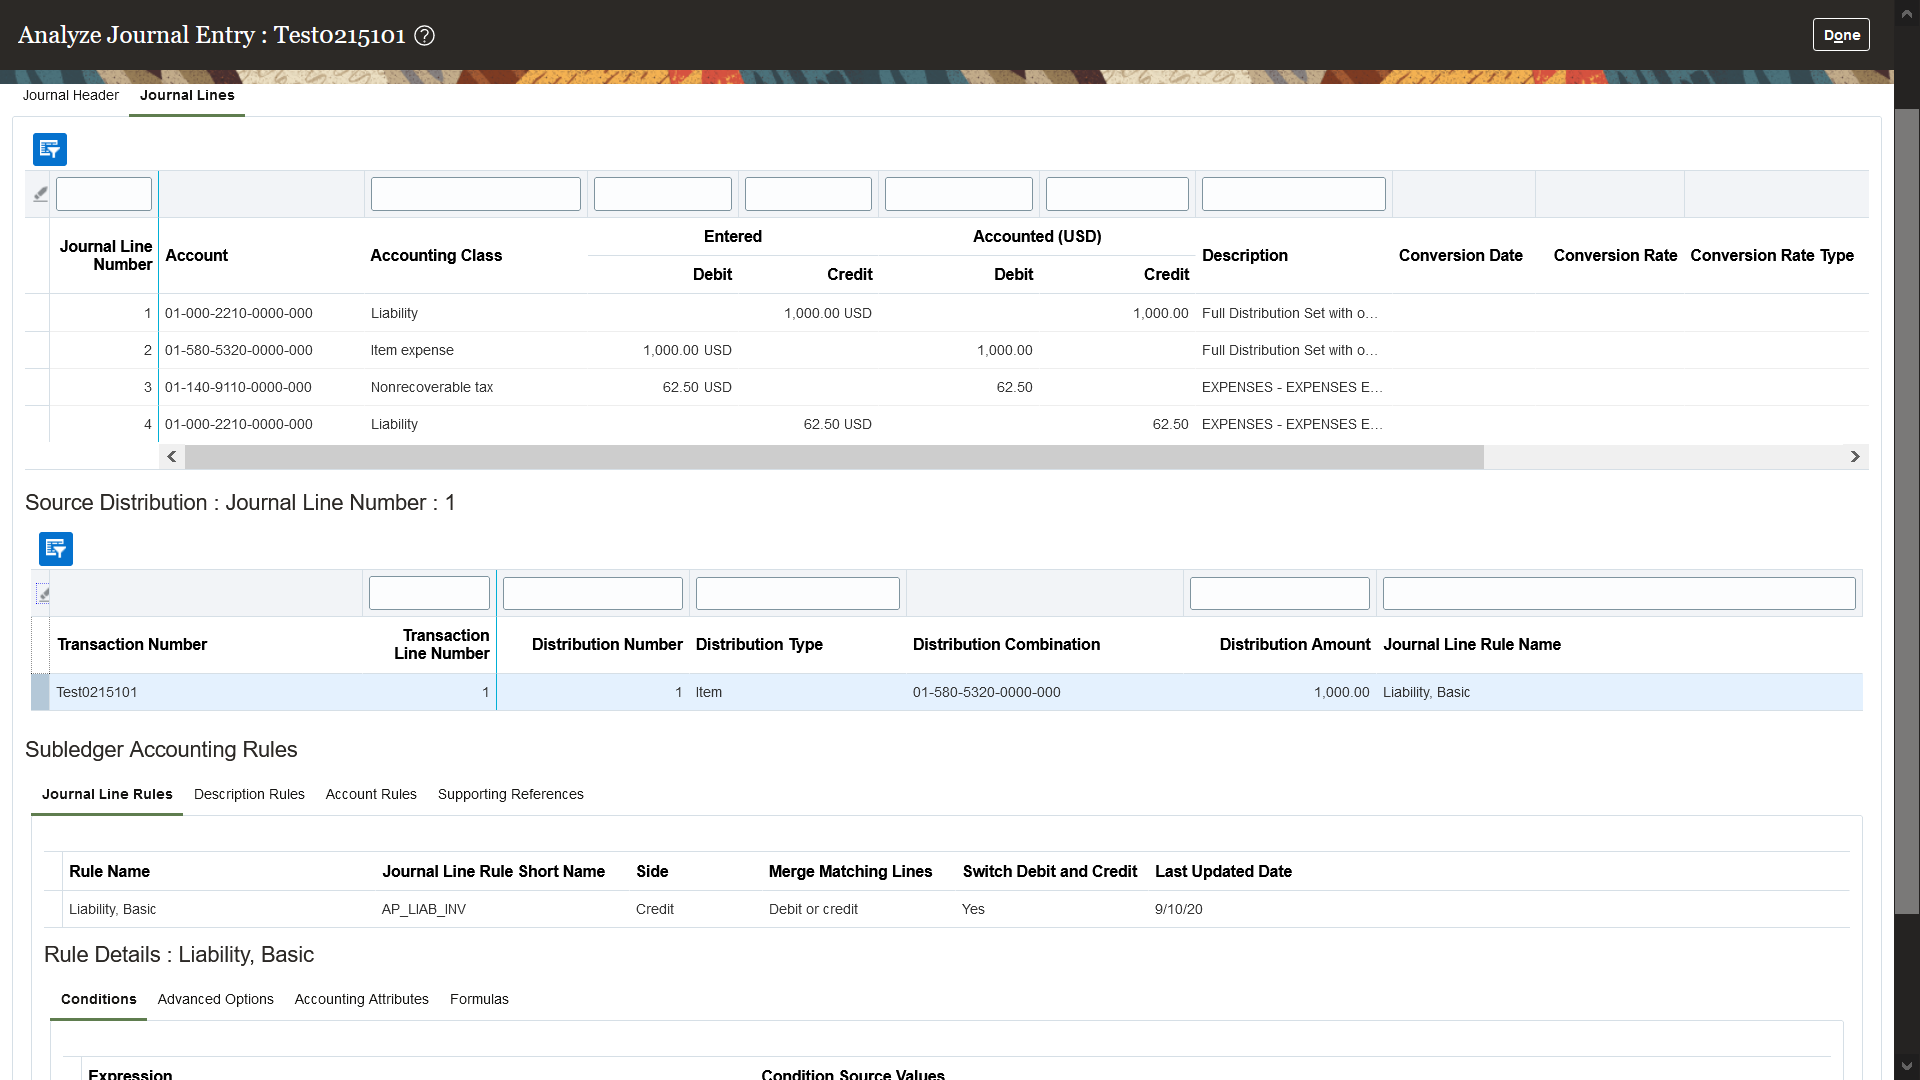The width and height of the screenshot is (1920, 1080).
Task: Toggle Query By Example in the Source Distribution table
Action: pyautogui.click(x=56, y=549)
